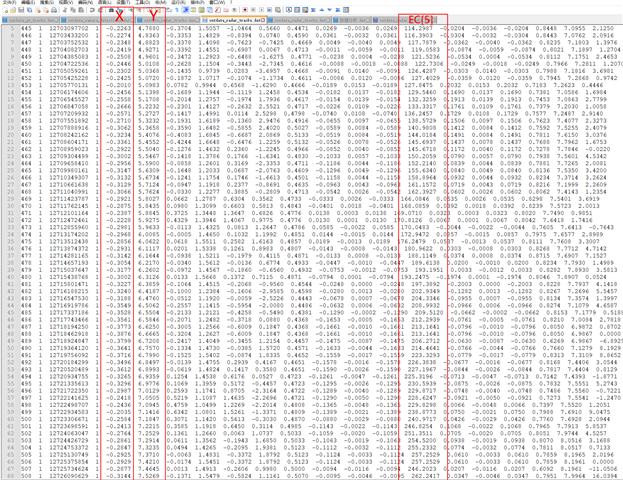The width and height of the screenshot is (623, 480).
Task: Open the 编码(N) Encoding menu
Action: [85, 2]
